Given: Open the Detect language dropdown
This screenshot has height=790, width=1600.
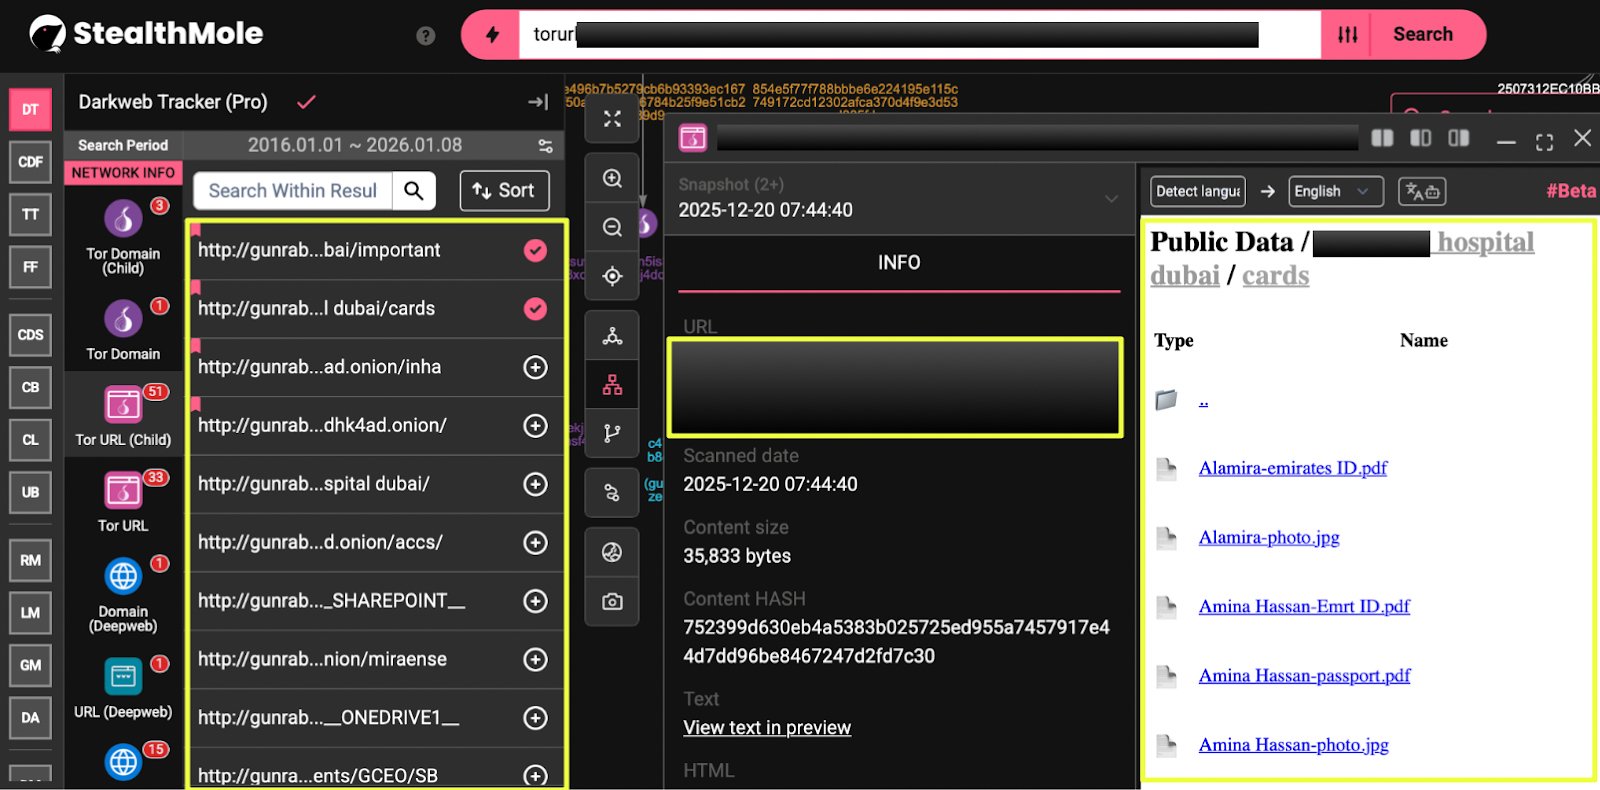Looking at the screenshot, I should [x=1197, y=191].
